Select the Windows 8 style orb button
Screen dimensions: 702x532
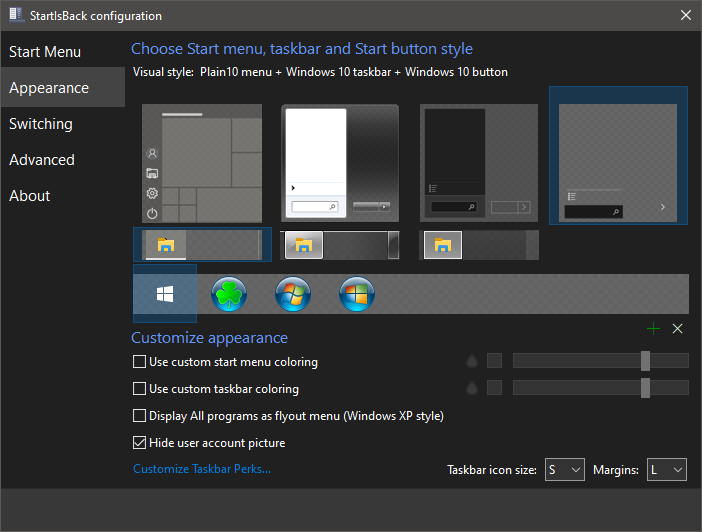pyautogui.click(x=357, y=294)
